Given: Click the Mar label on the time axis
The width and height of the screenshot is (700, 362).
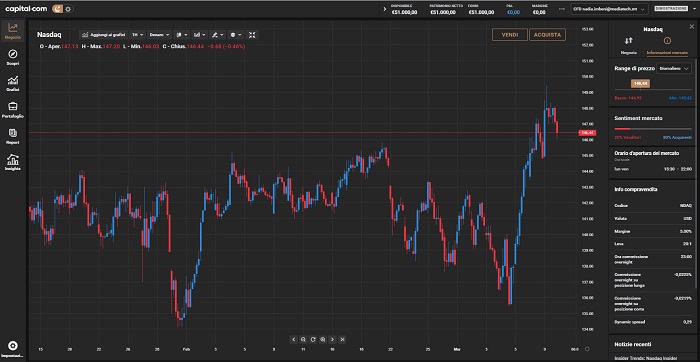Looking at the screenshot, I should click(457, 349).
